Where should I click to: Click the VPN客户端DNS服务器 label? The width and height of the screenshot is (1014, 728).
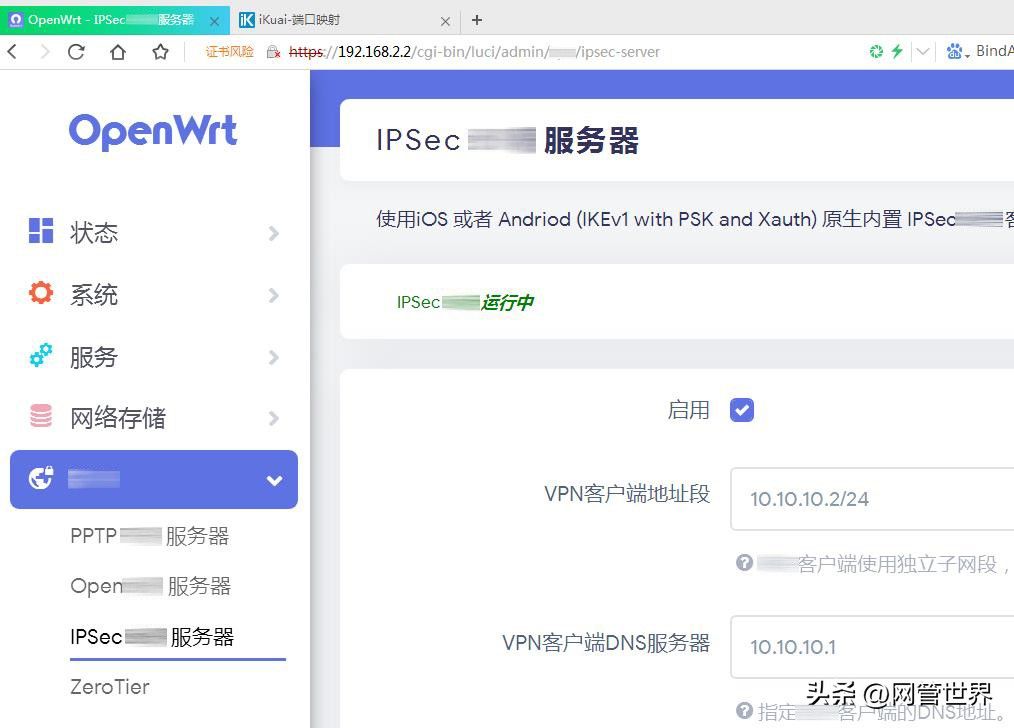coord(606,643)
